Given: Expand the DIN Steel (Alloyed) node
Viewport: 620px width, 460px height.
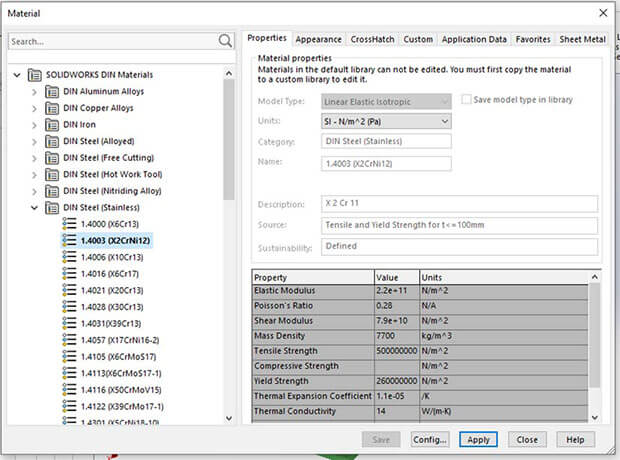Looking at the screenshot, I should point(34,142).
